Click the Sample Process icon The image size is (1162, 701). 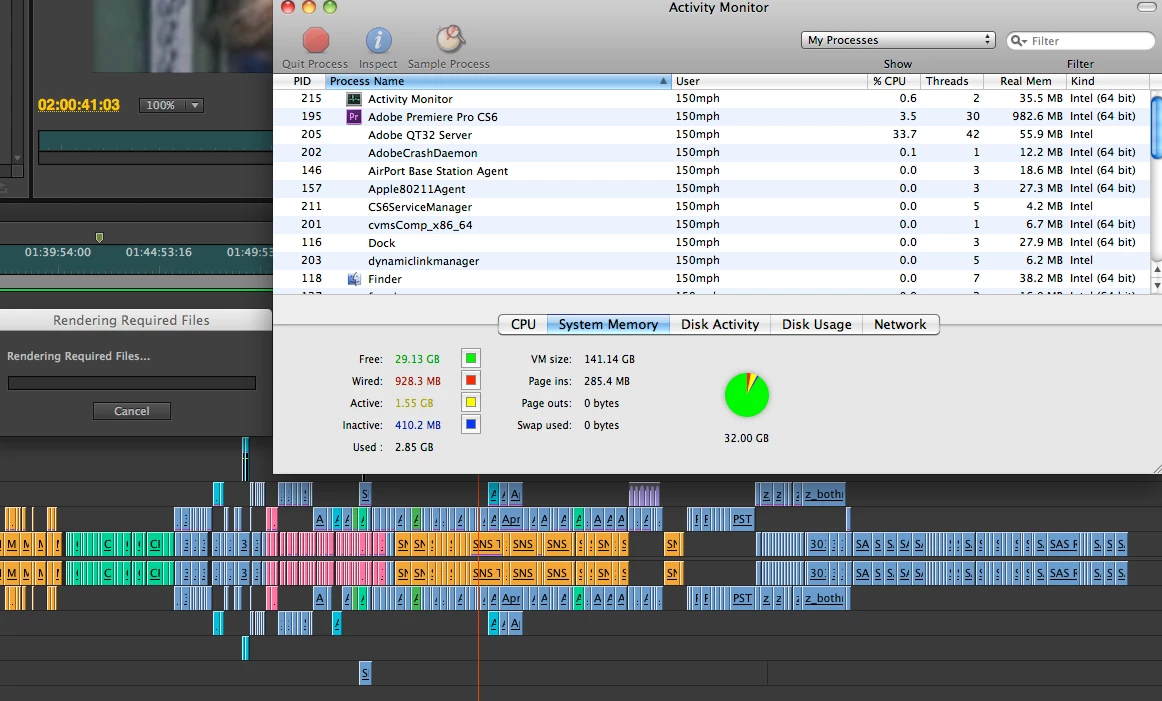click(x=450, y=39)
